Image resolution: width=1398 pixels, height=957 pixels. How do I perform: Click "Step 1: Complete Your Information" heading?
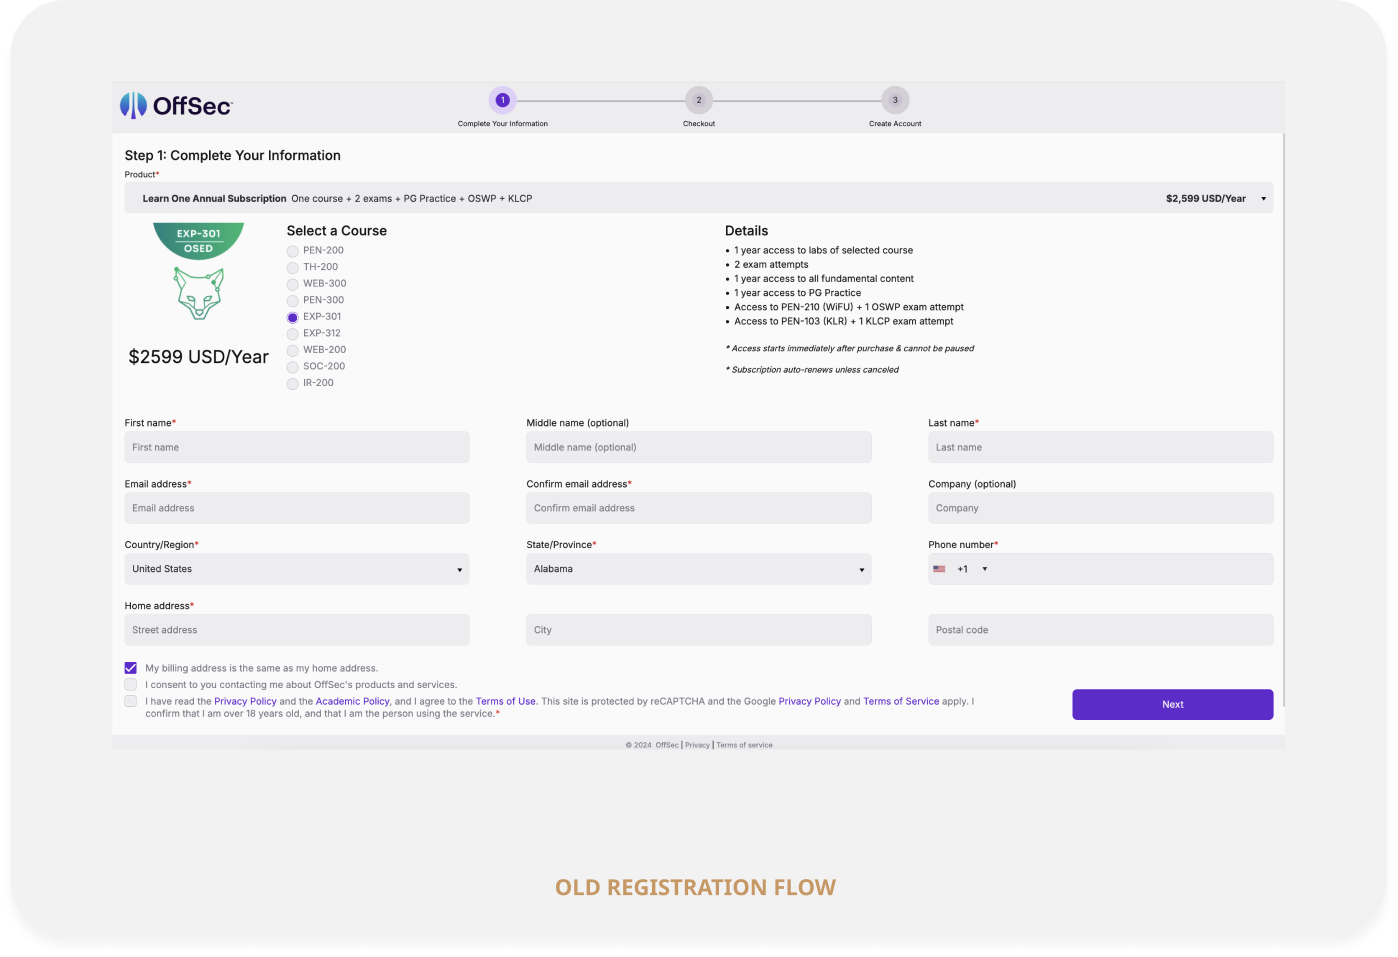(233, 155)
